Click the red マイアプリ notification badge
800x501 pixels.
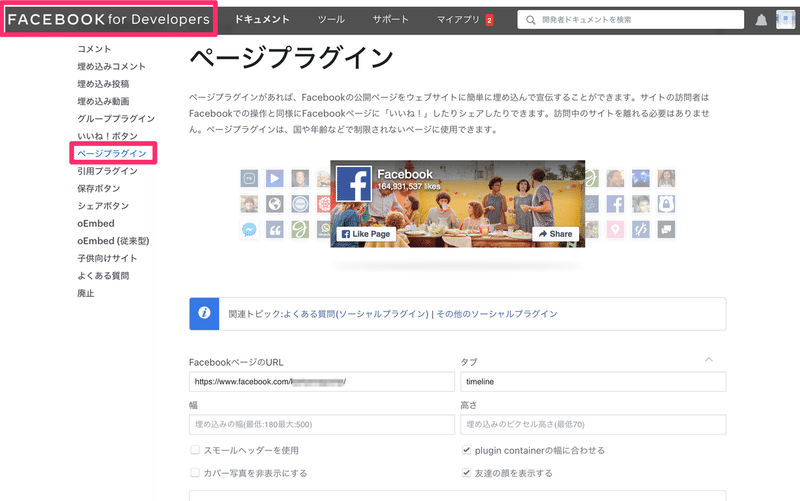(x=489, y=20)
